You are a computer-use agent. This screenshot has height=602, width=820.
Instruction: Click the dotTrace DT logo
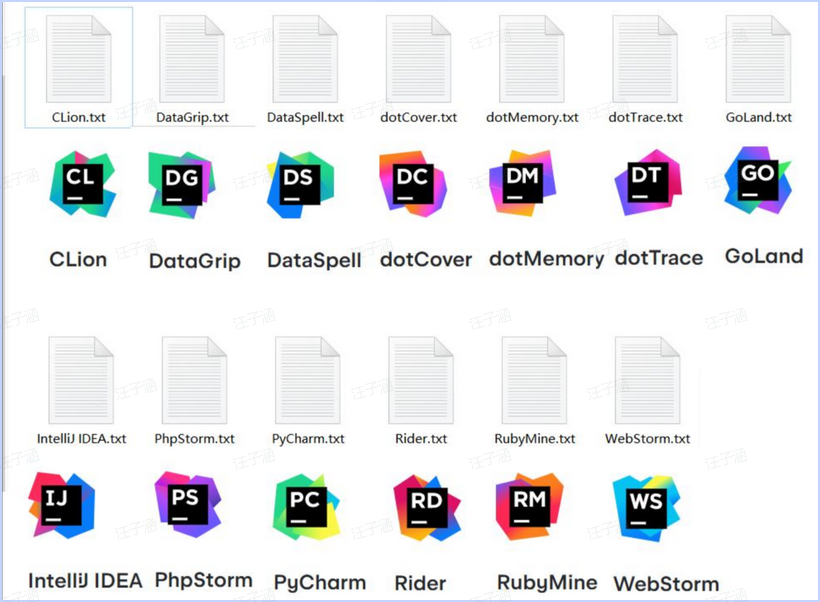(648, 182)
